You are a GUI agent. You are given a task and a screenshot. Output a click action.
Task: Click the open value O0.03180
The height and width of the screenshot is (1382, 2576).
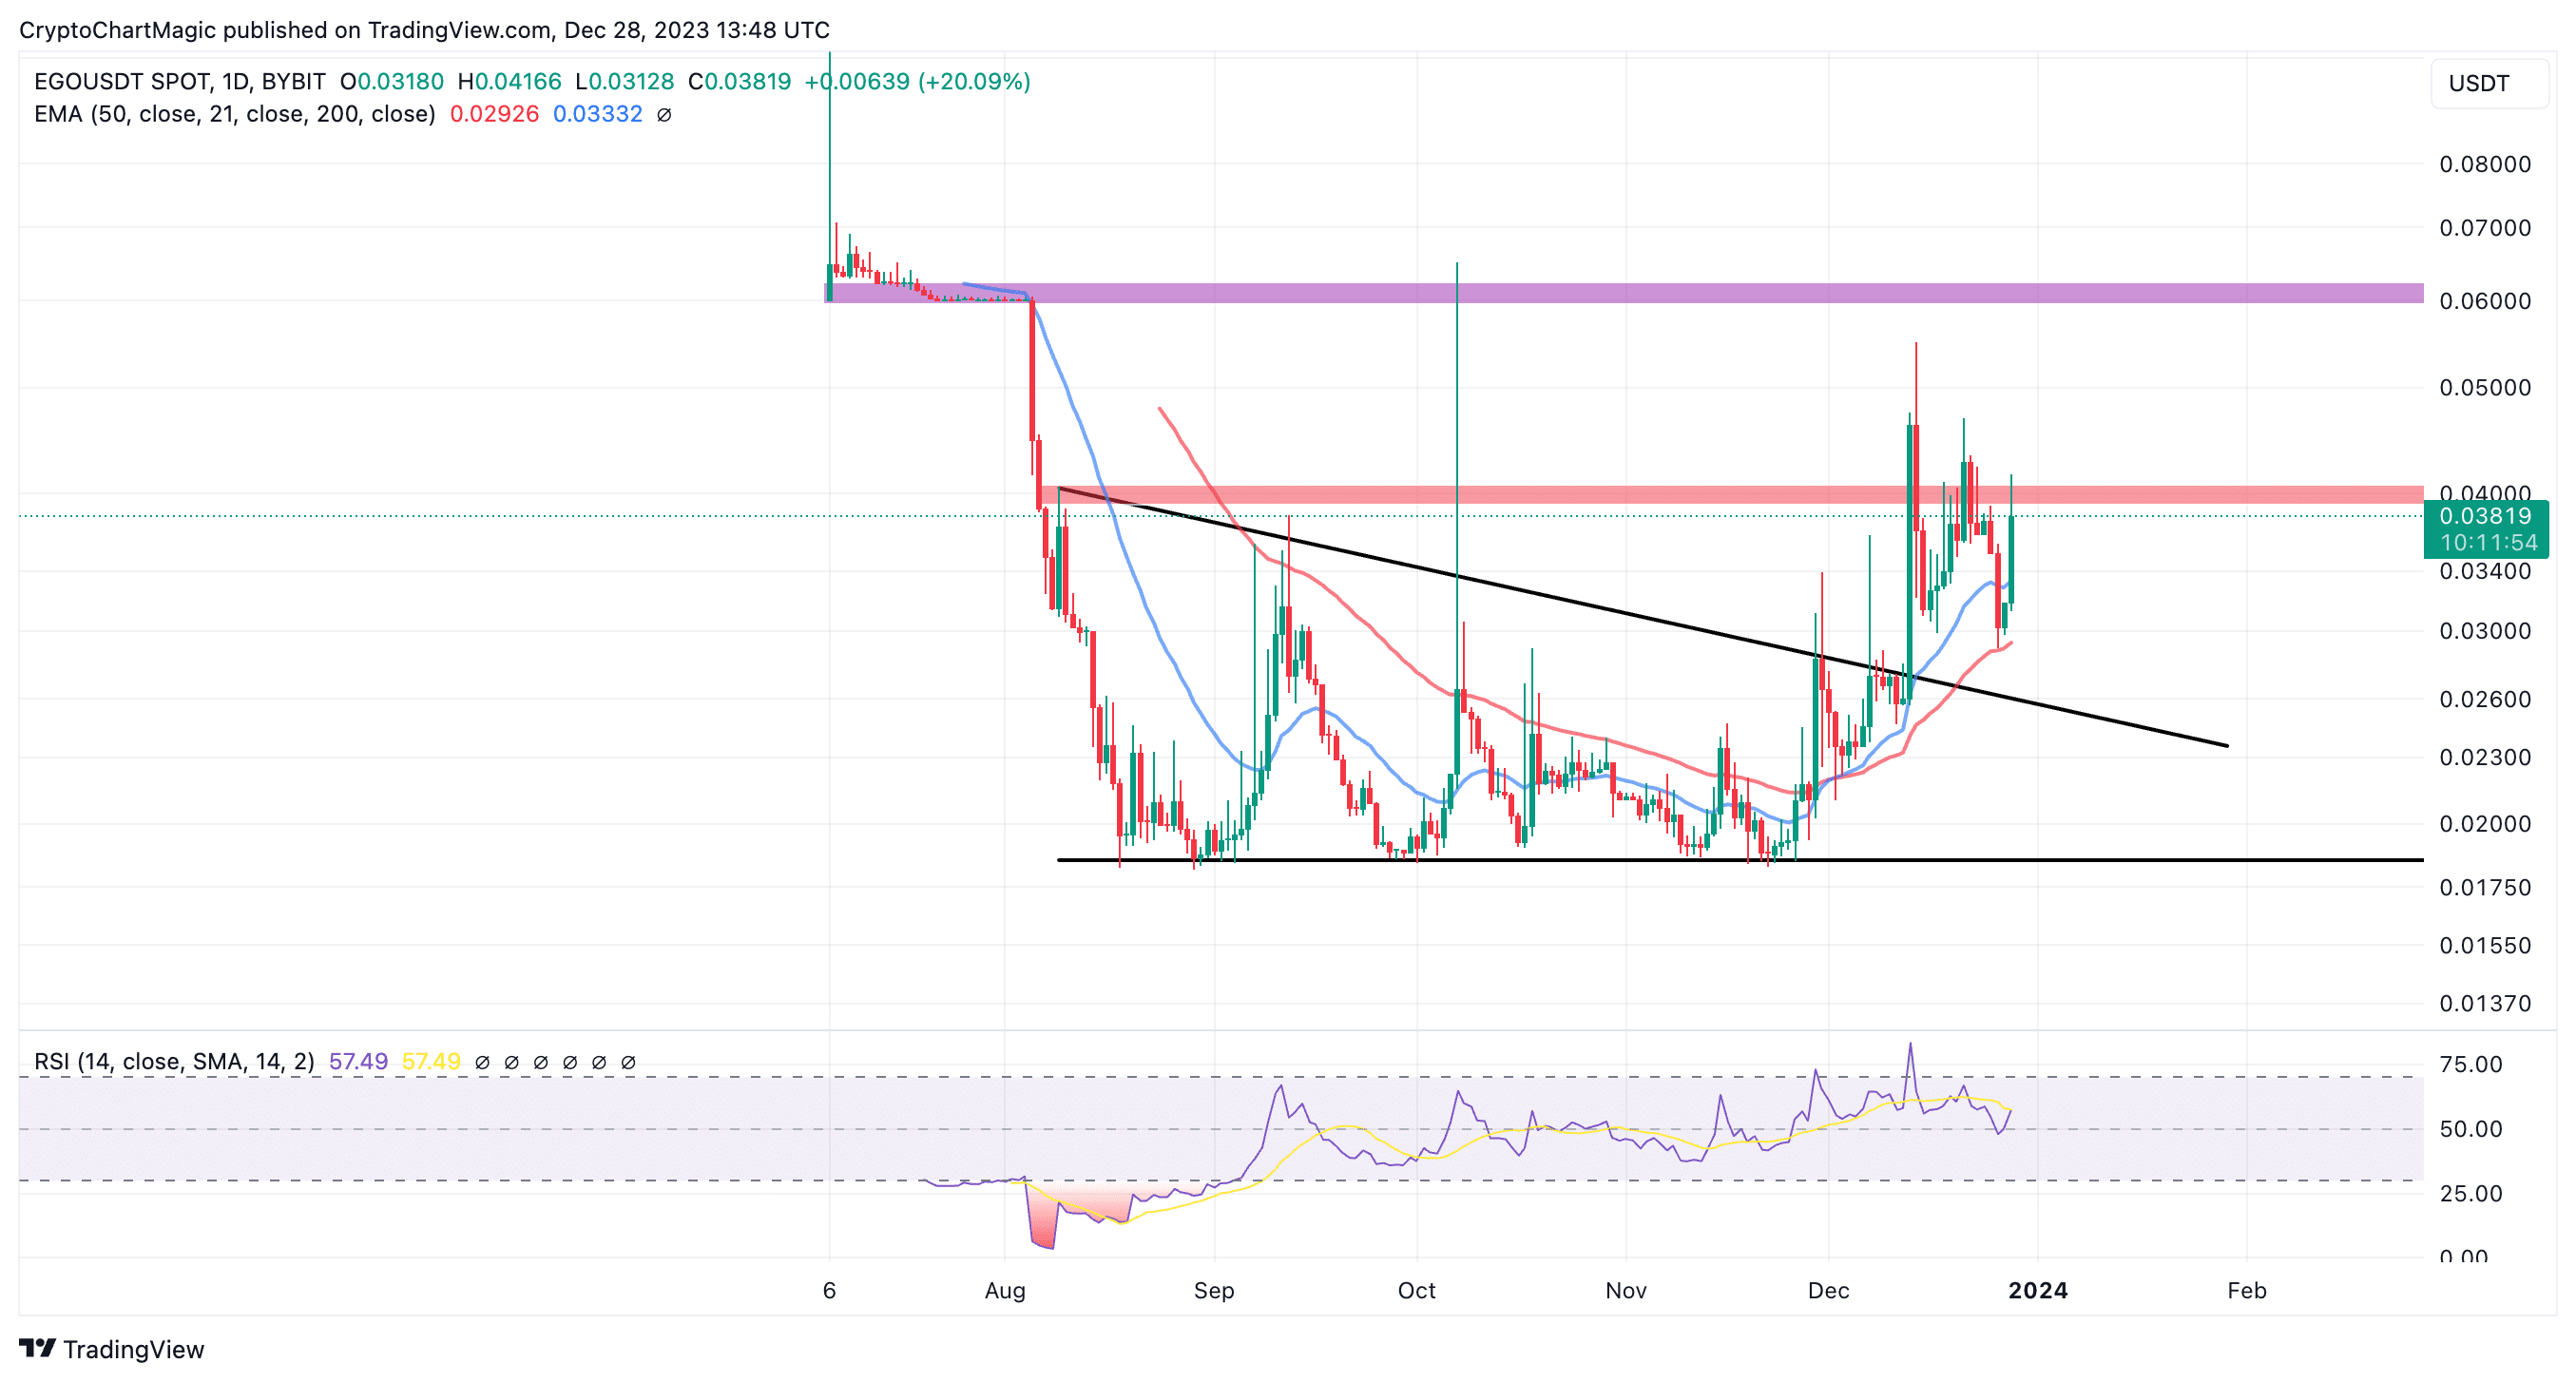(x=391, y=81)
